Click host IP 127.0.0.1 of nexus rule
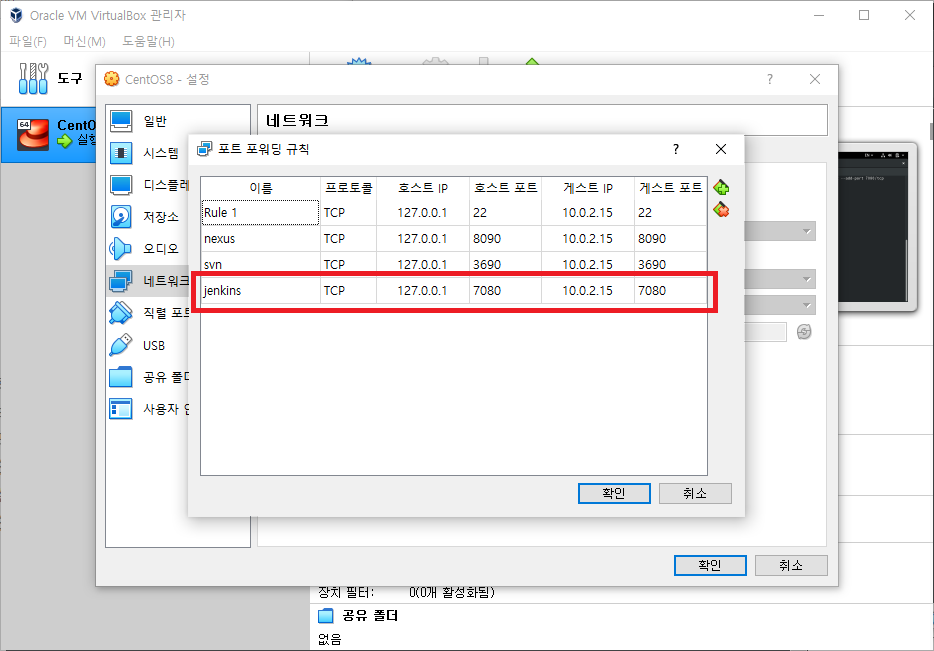Viewport: 934px width, 651px height. (423, 239)
